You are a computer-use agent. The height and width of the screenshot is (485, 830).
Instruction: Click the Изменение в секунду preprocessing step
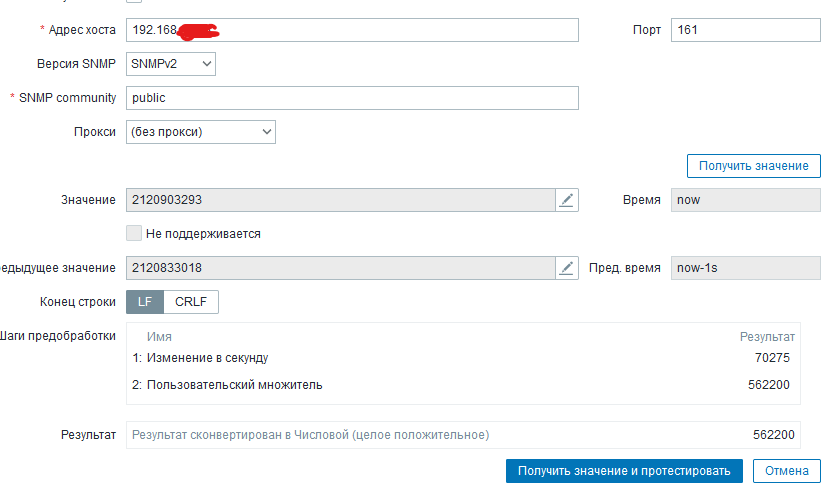(x=207, y=358)
